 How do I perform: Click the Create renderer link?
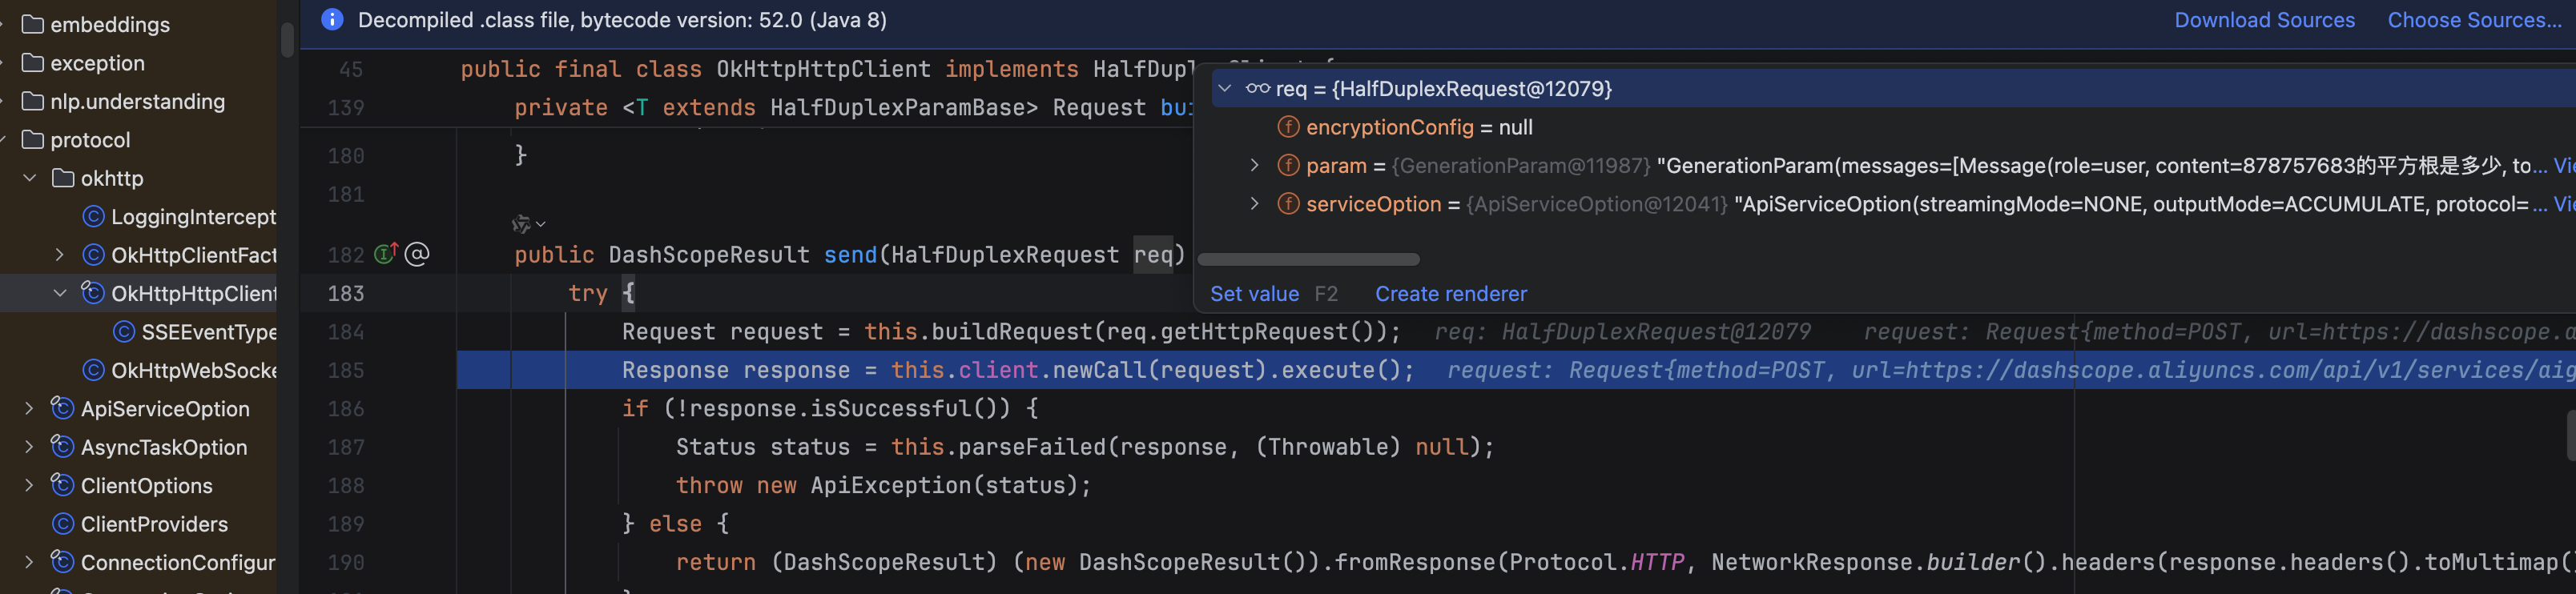[1450, 294]
